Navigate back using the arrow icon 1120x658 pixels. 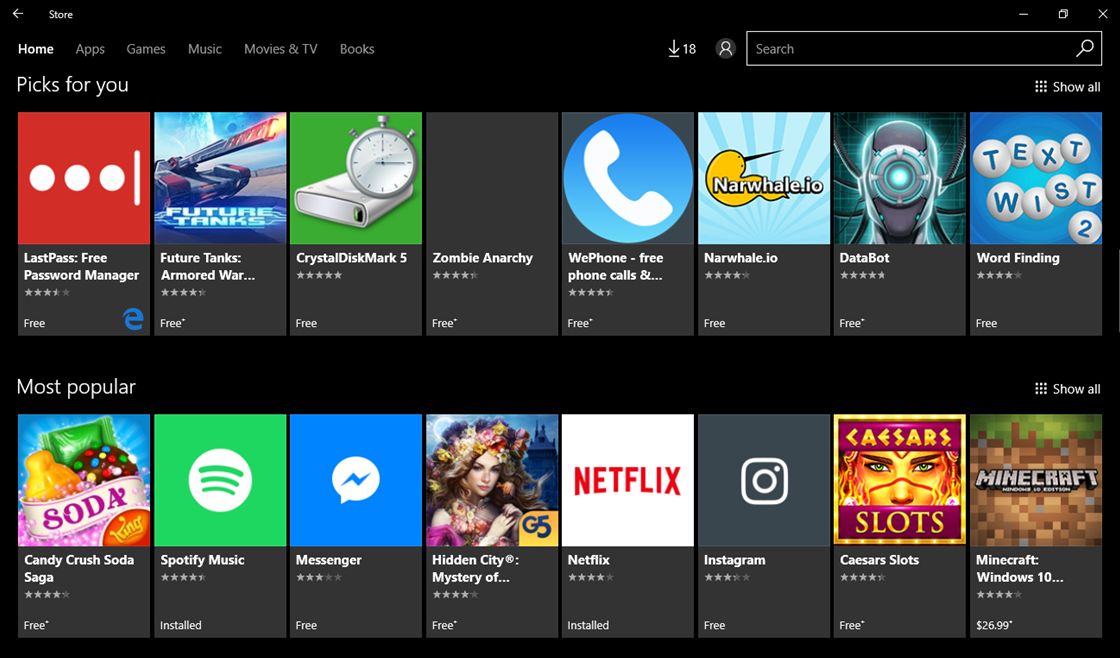(17, 14)
